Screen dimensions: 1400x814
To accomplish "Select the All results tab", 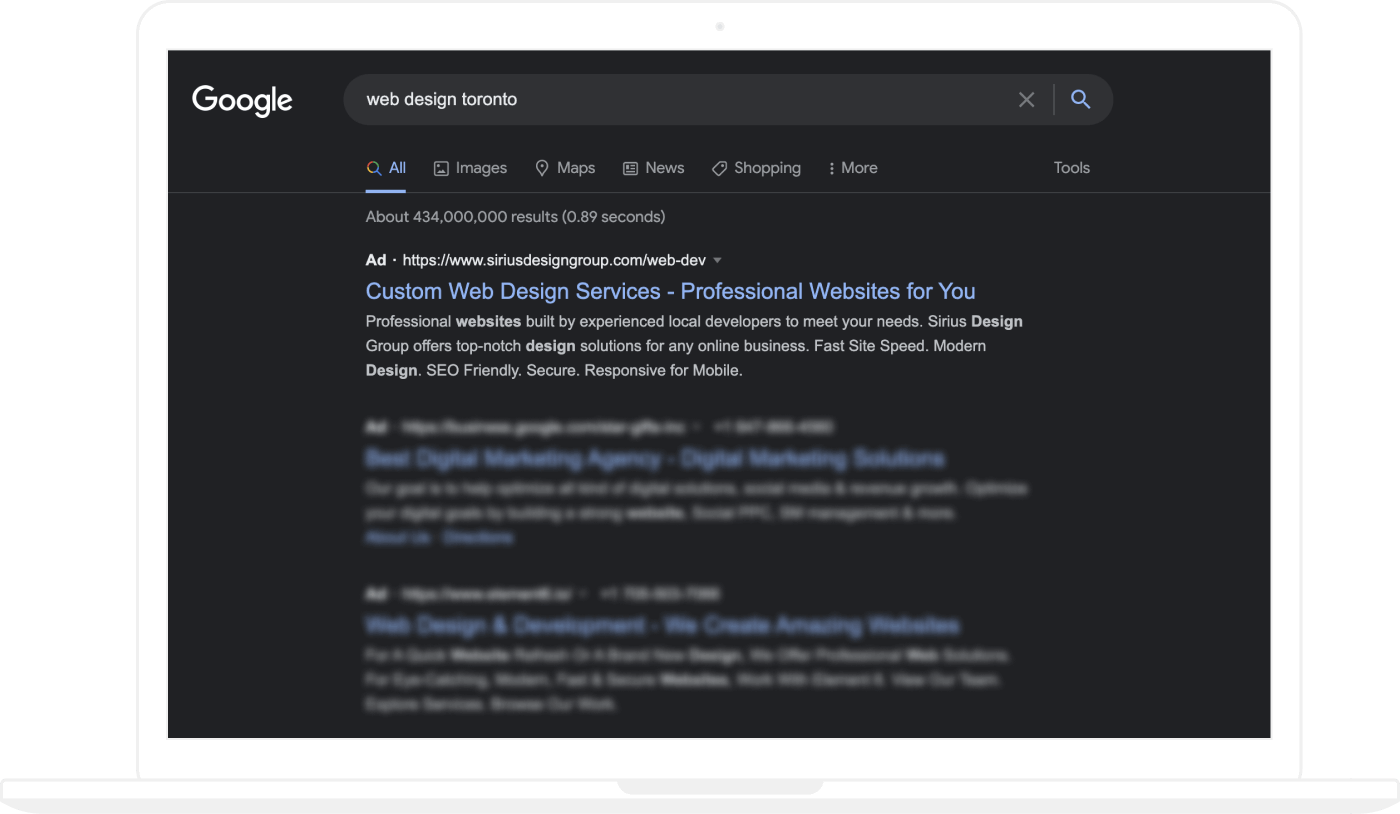I will pos(387,168).
